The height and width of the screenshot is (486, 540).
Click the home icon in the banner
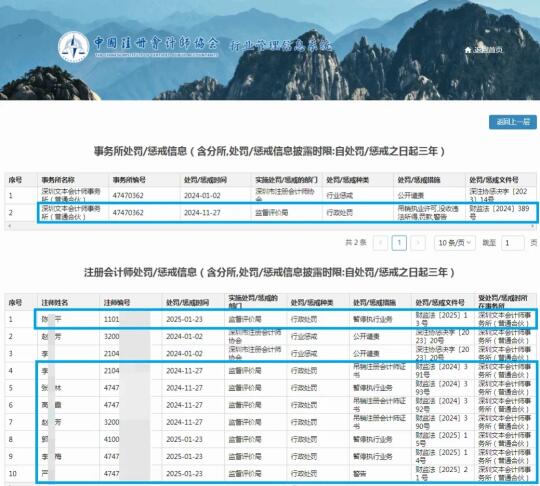[x=468, y=50]
